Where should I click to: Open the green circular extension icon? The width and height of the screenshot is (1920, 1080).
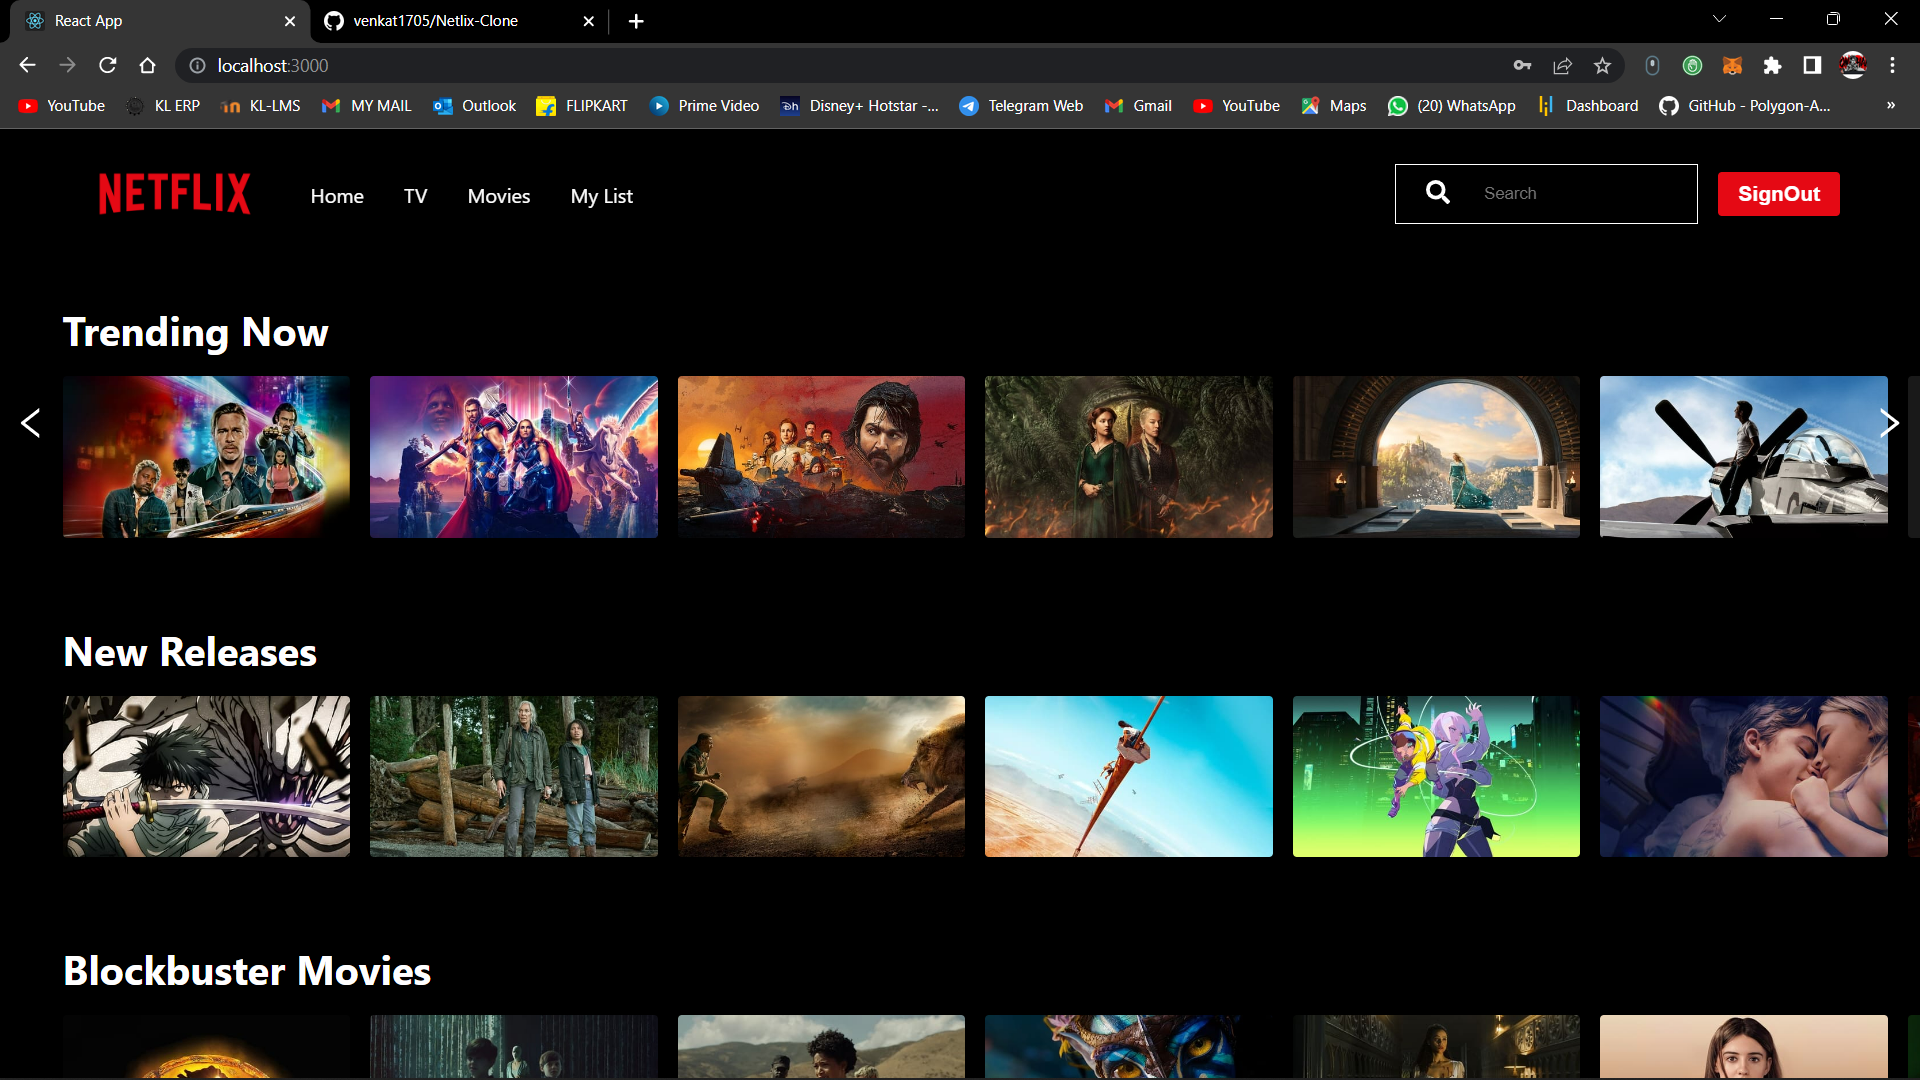[x=1692, y=65]
